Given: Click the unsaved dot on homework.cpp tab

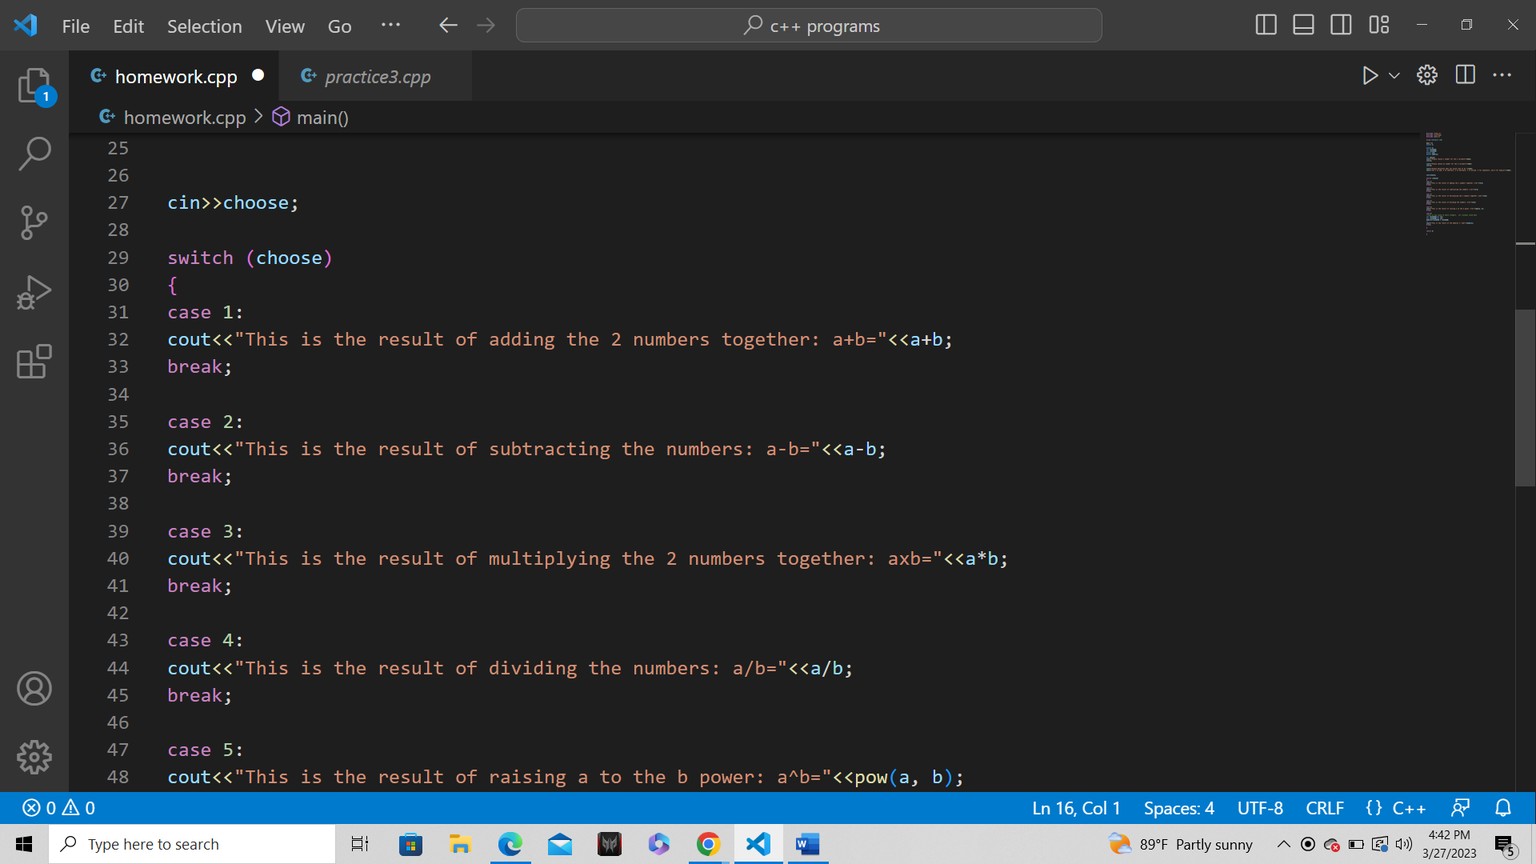Looking at the screenshot, I should (x=258, y=76).
